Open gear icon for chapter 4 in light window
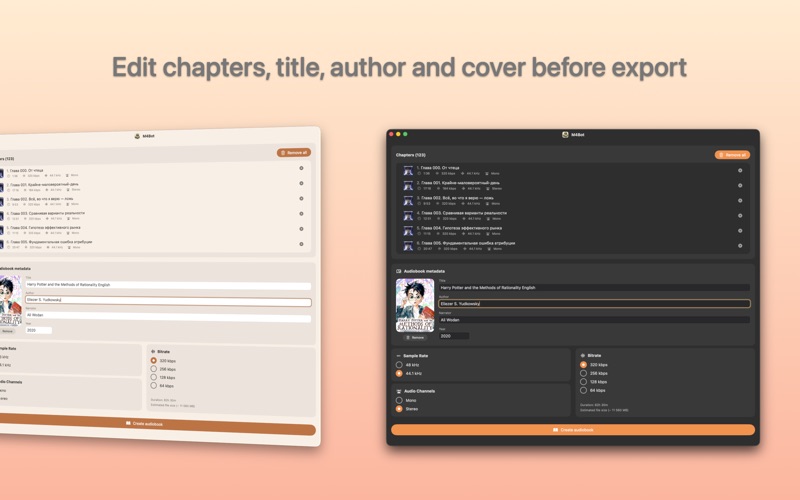Viewport: 800px width, 500px height. (301, 214)
